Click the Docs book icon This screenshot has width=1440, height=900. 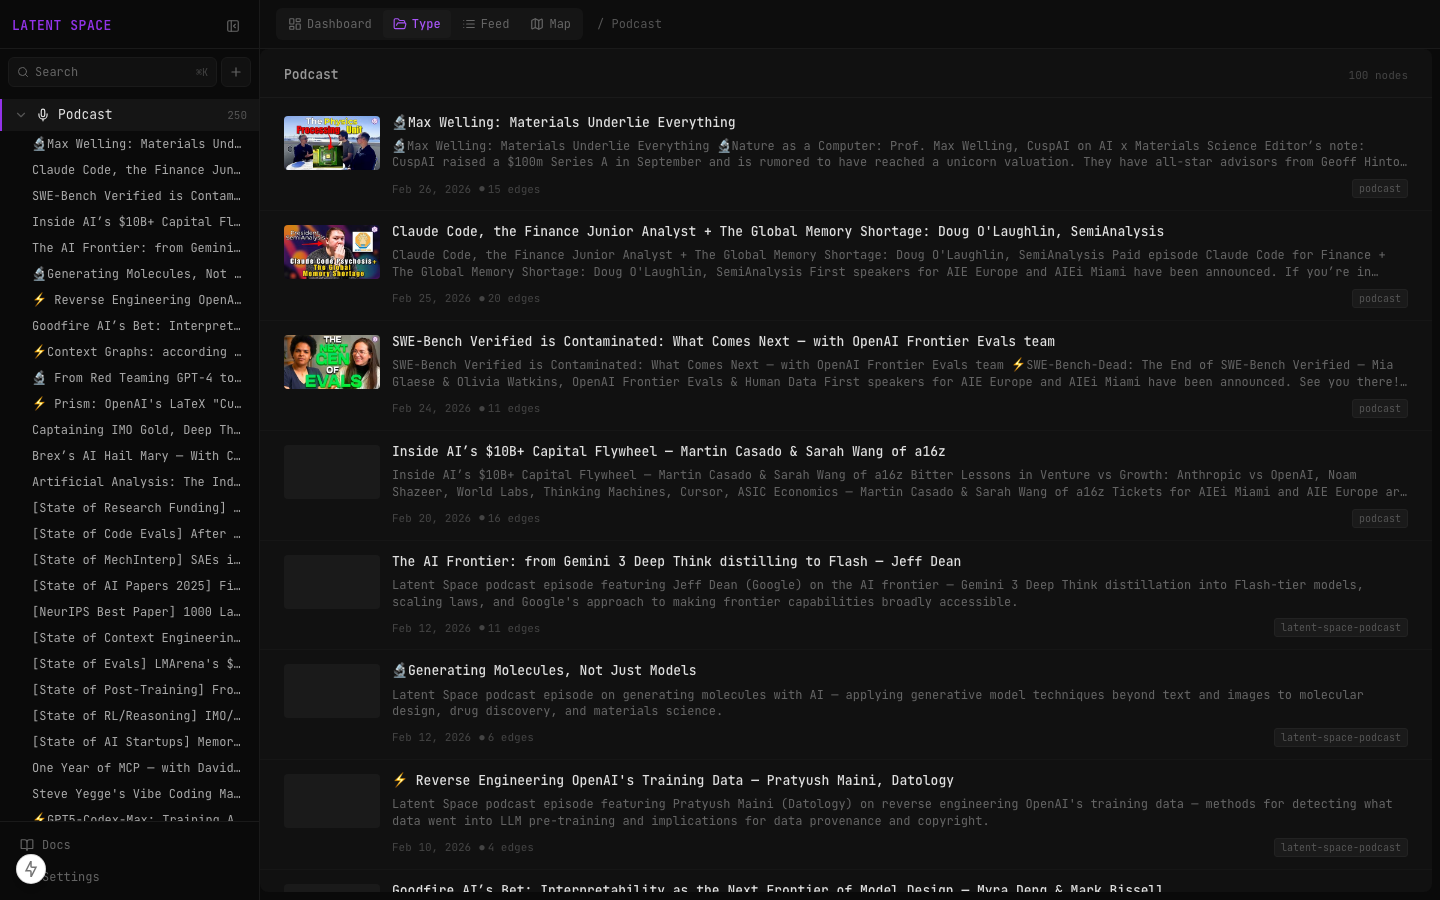pyautogui.click(x=27, y=845)
